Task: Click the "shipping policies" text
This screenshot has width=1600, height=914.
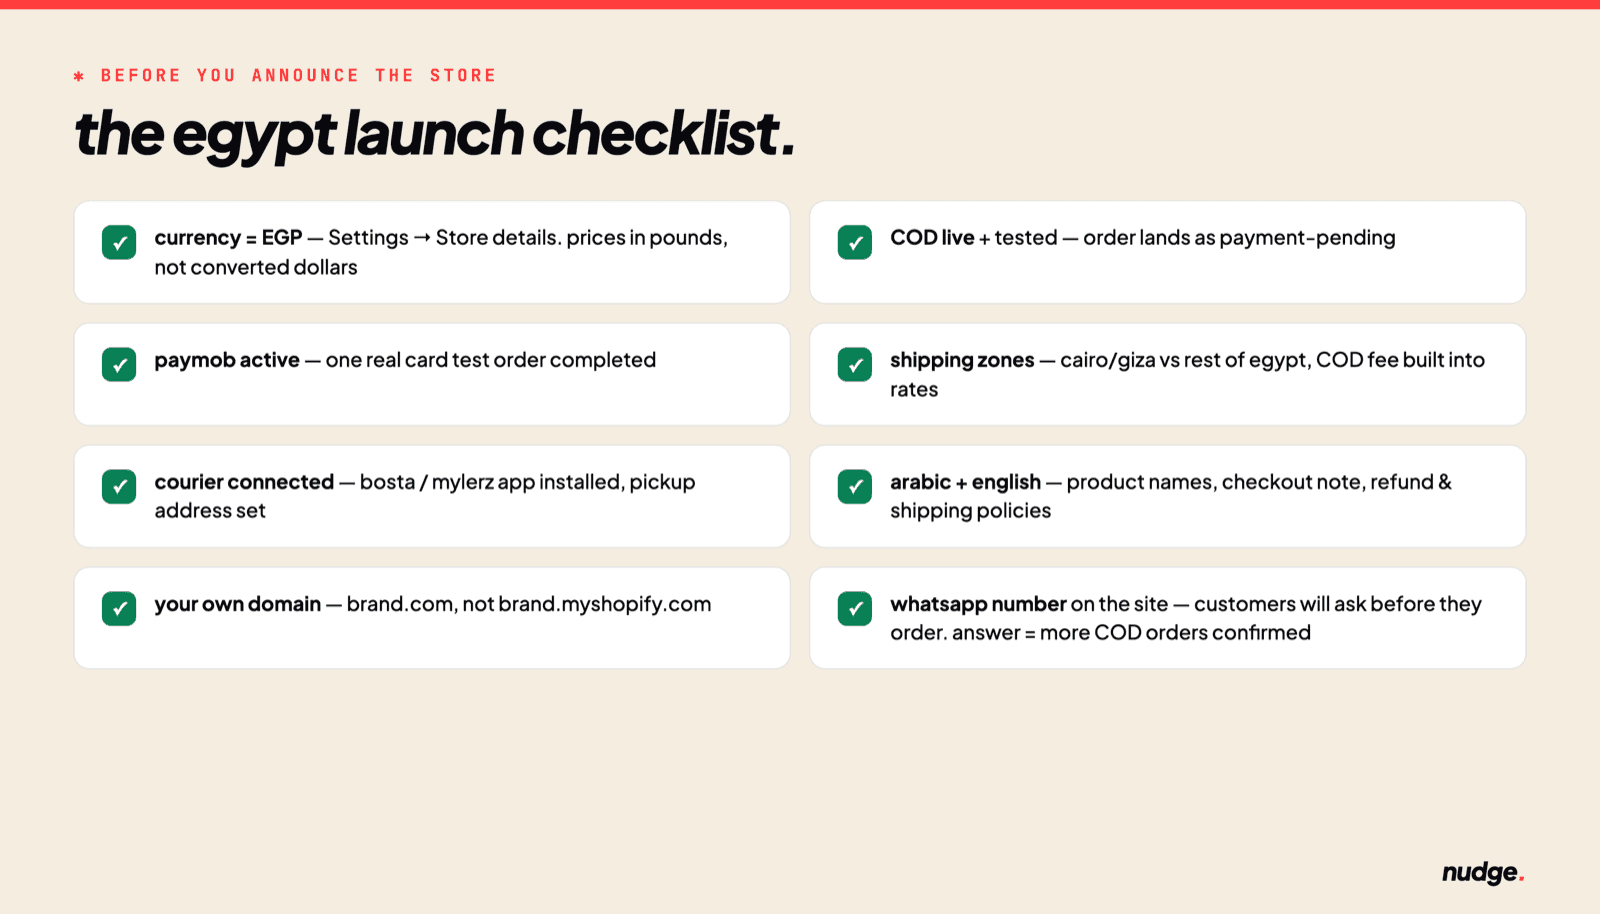Action: 971,511
